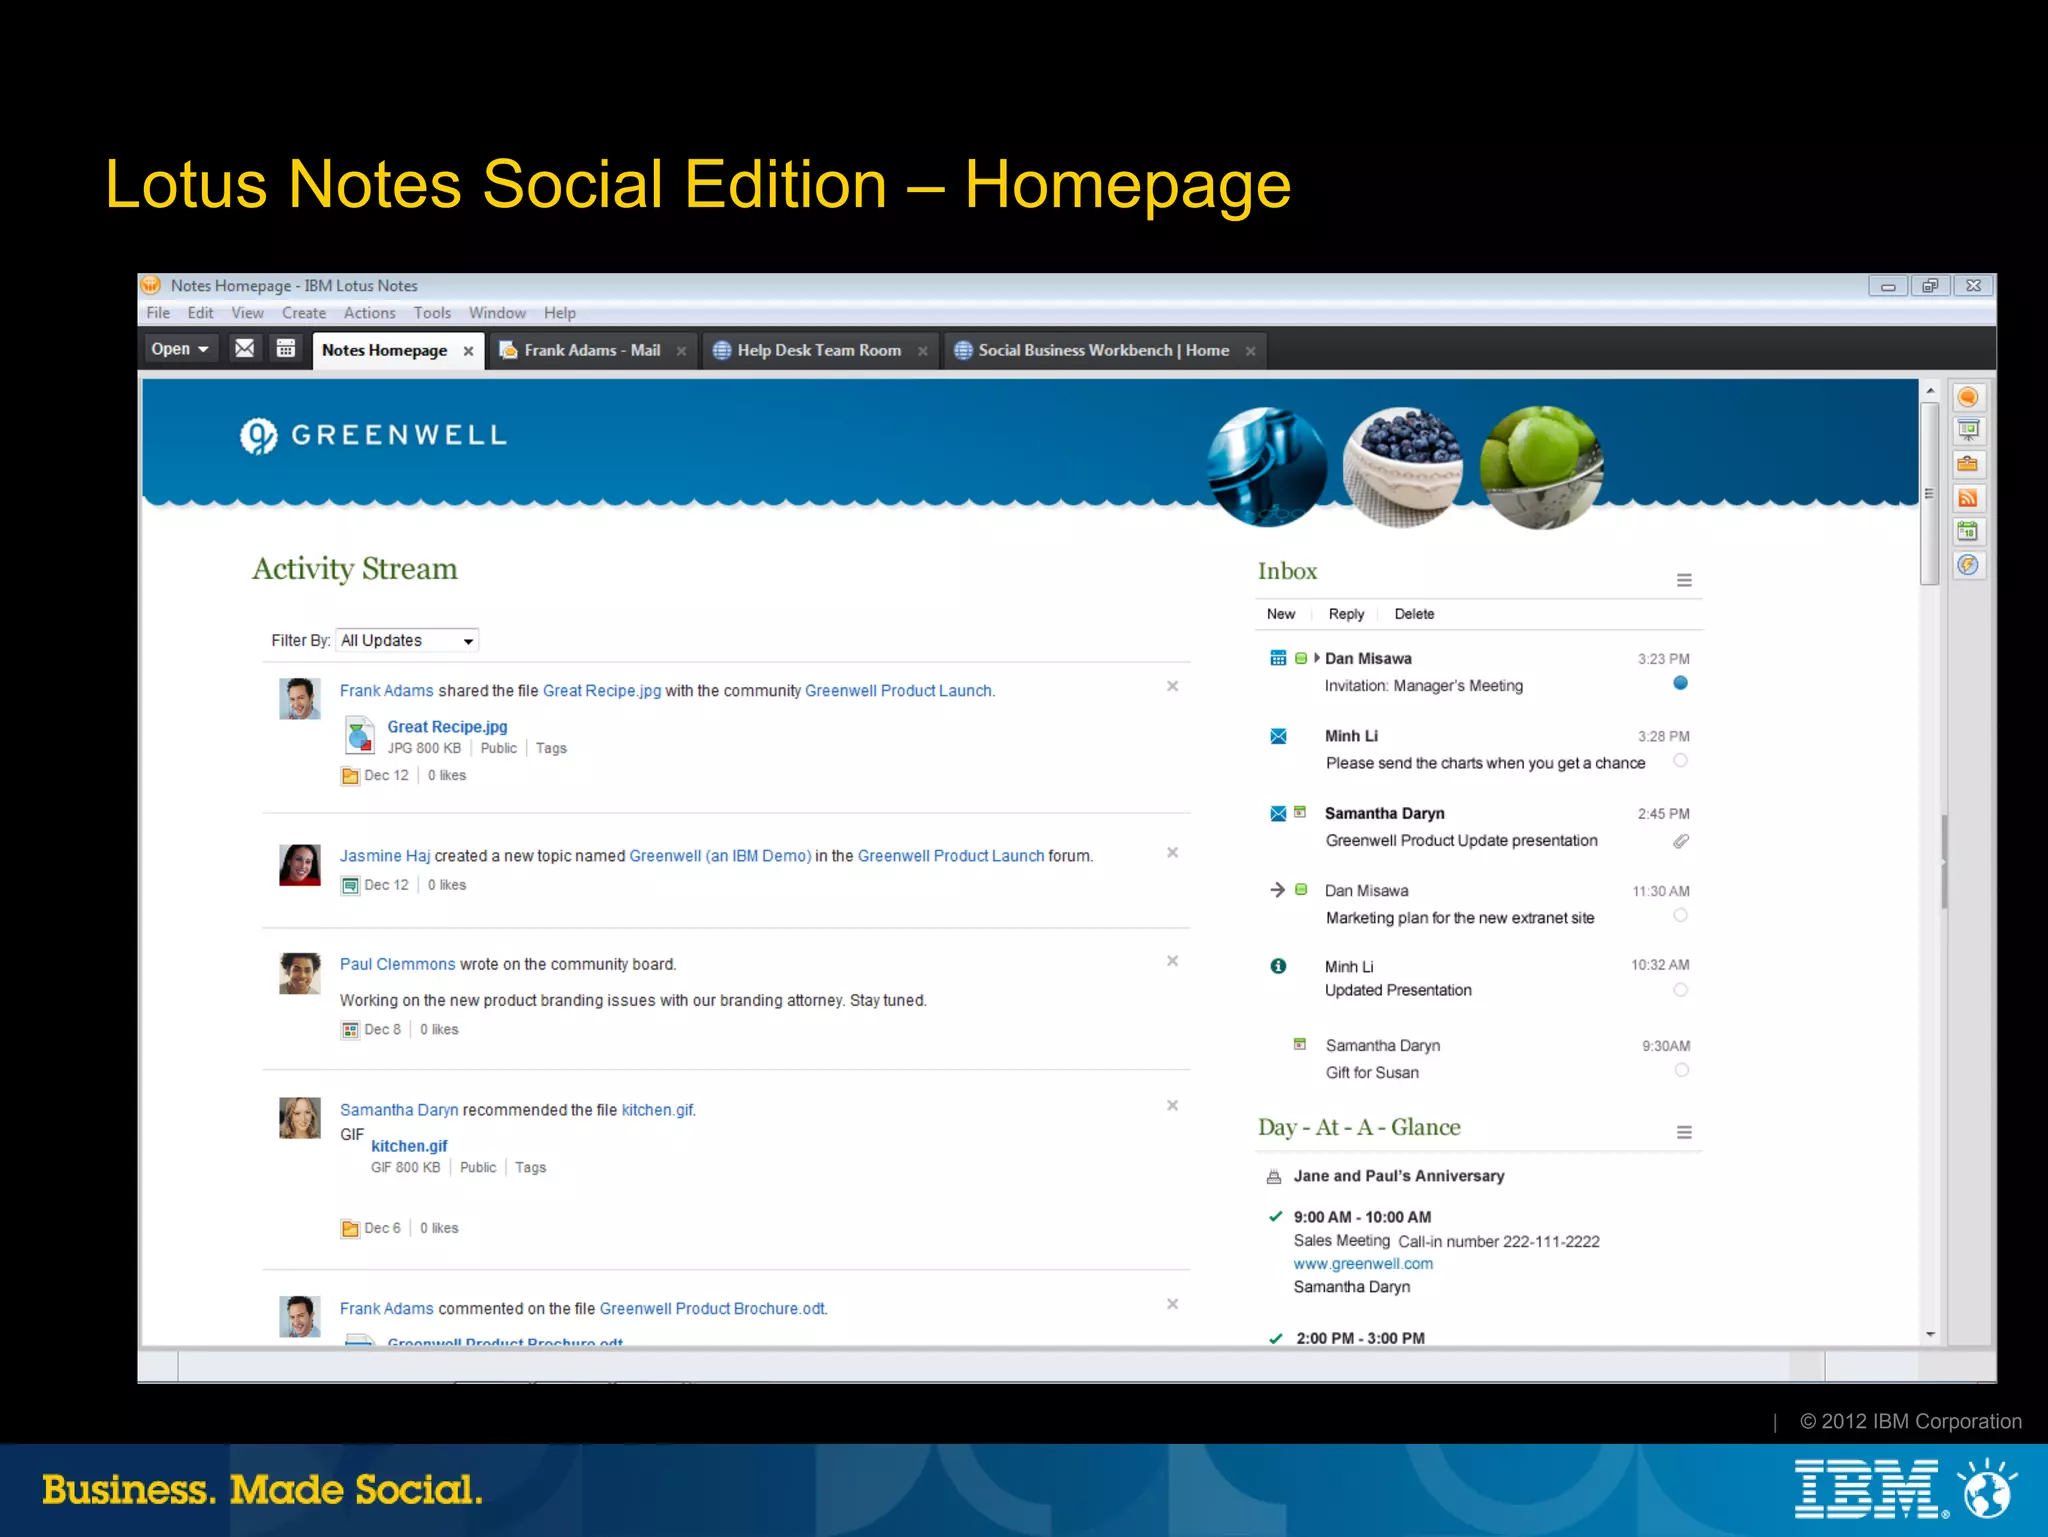Click the forwarded arrow icon on Marketing plan mail
2048x1537 pixels.
click(1277, 890)
